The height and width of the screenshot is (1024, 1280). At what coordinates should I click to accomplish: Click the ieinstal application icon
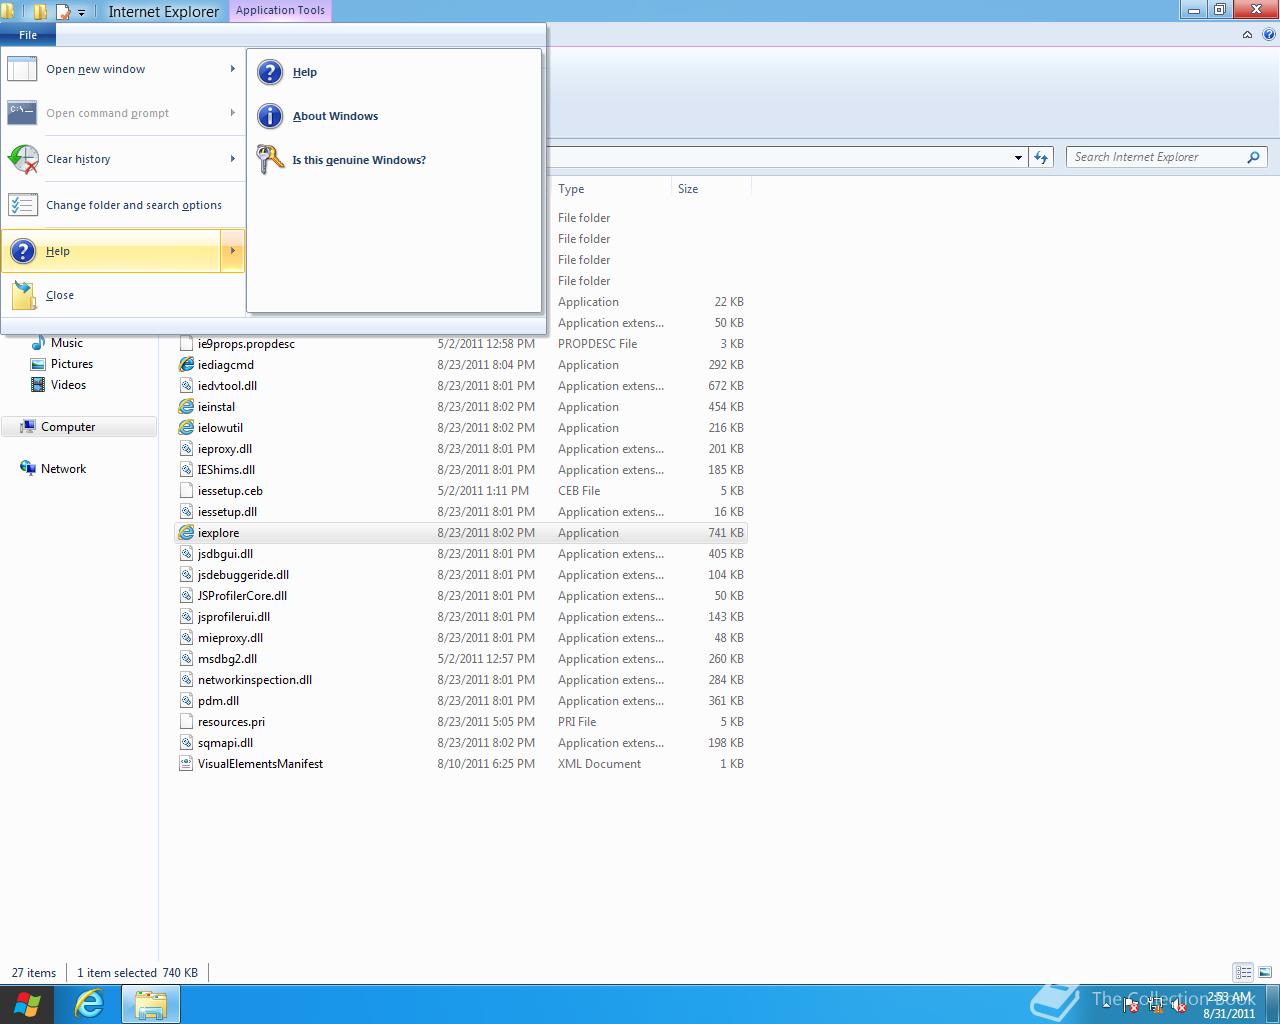click(x=186, y=407)
